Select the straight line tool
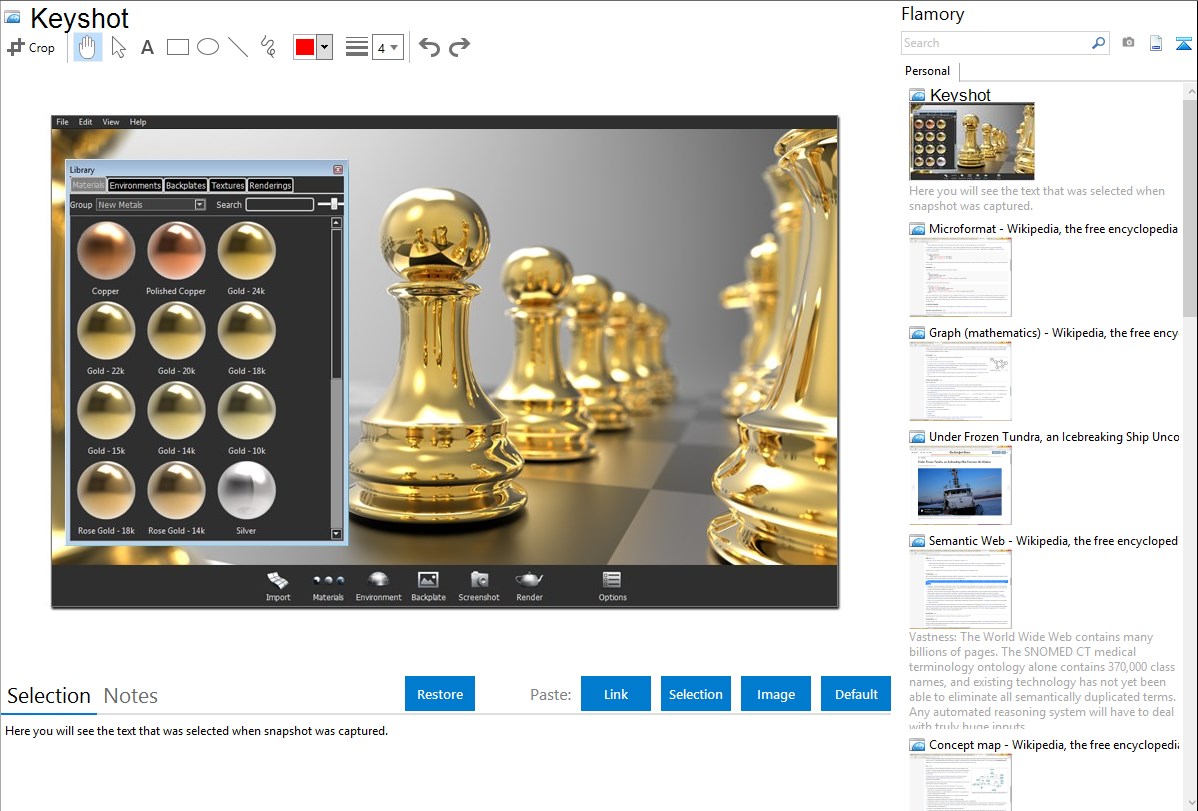Image resolution: width=1198 pixels, height=811 pixels. tap(238, 47)
